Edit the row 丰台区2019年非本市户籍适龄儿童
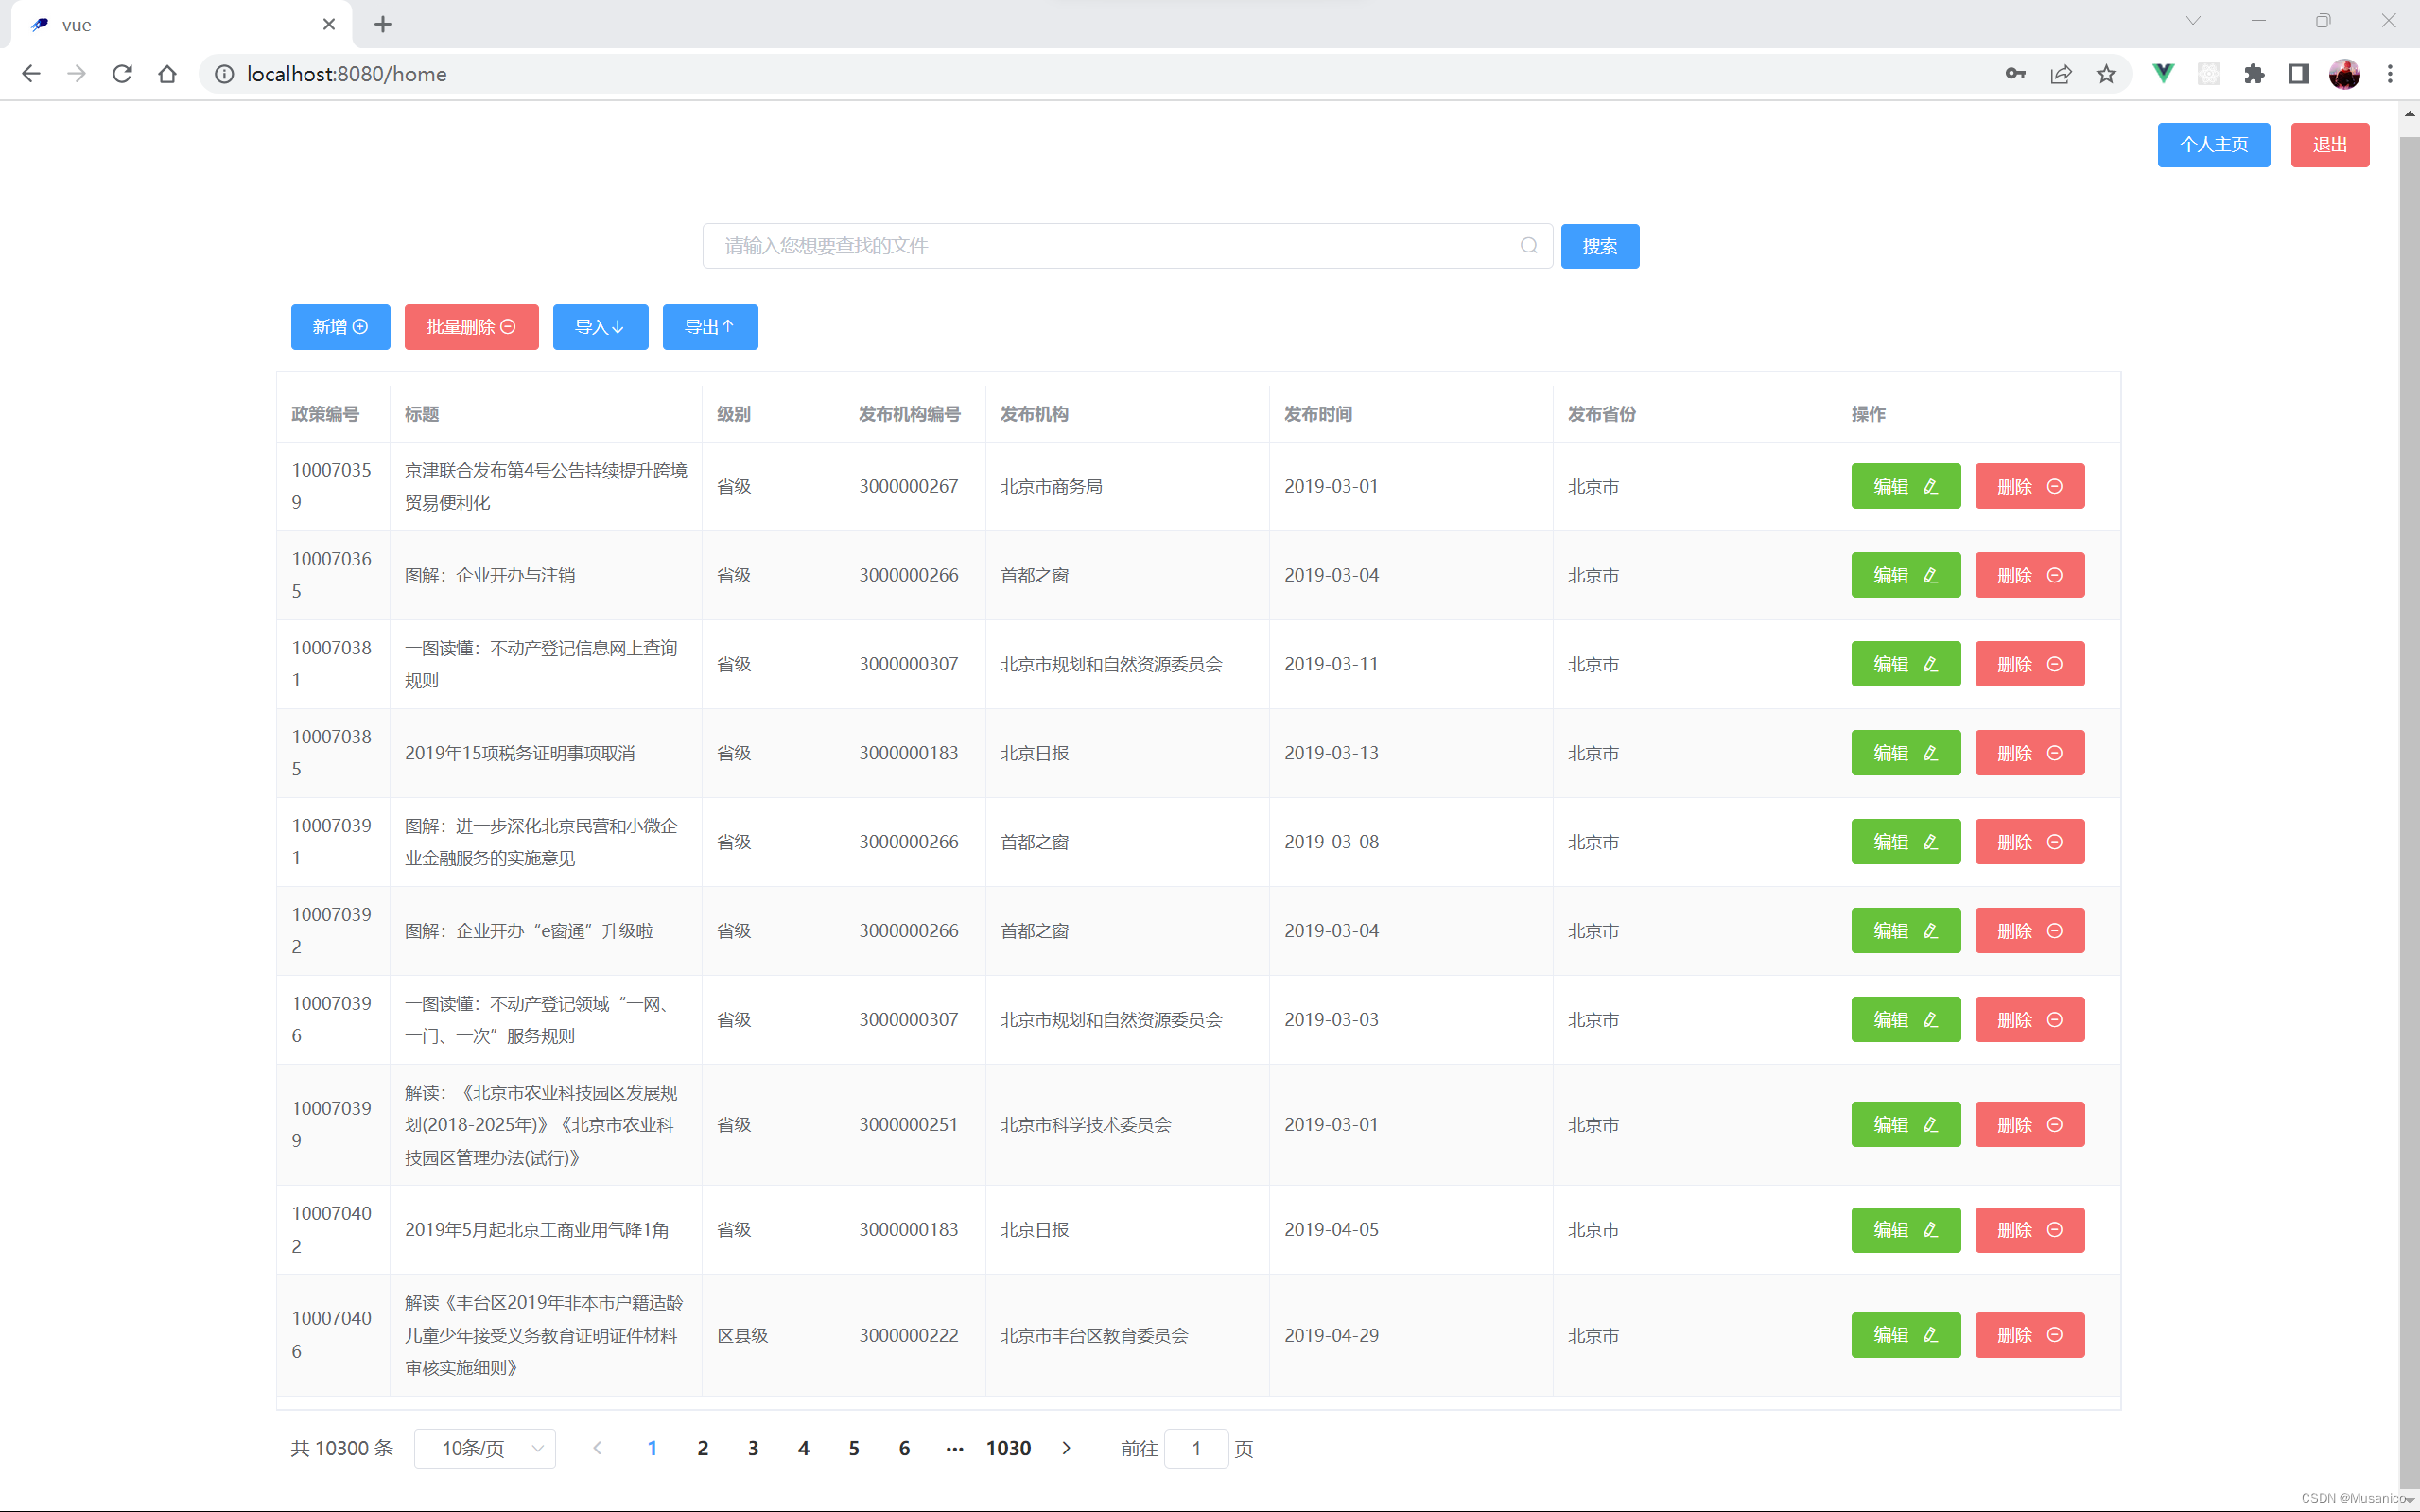 1906,1335
